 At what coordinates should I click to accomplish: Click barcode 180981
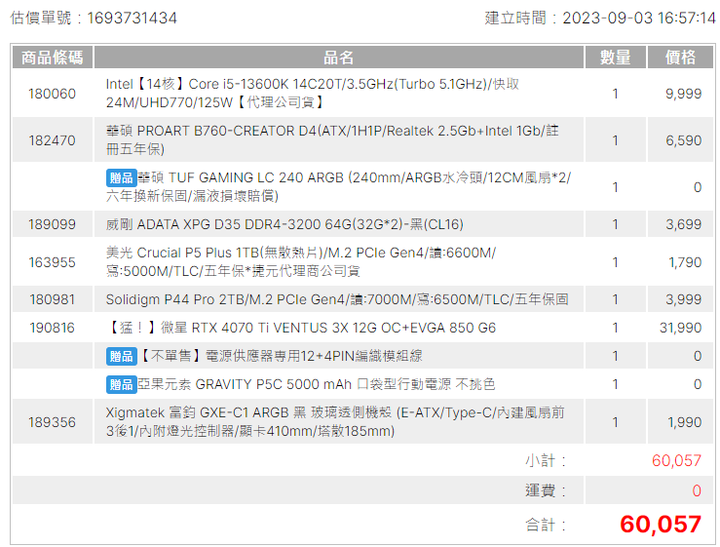click(x=52, y=300)
